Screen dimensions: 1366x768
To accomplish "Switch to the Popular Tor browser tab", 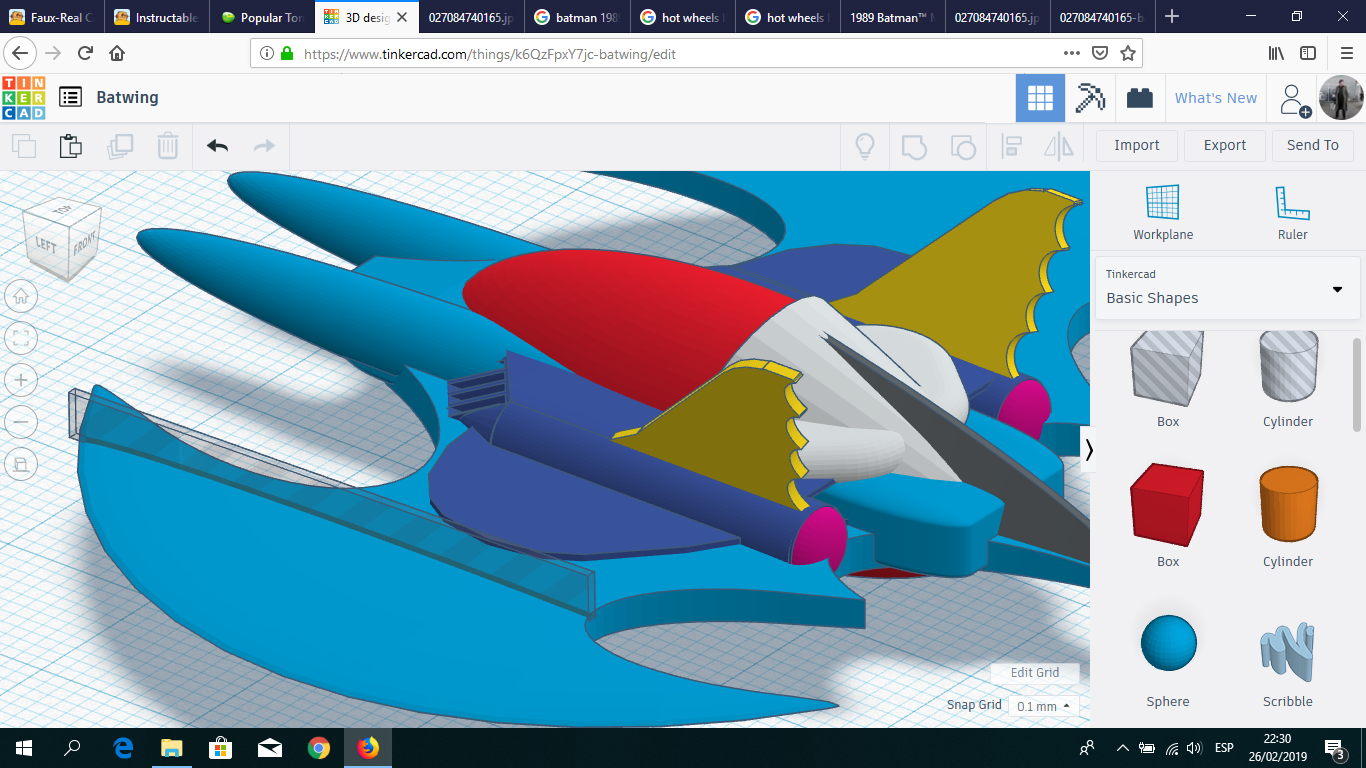I will pyautogui.click(x=262, y=17).
